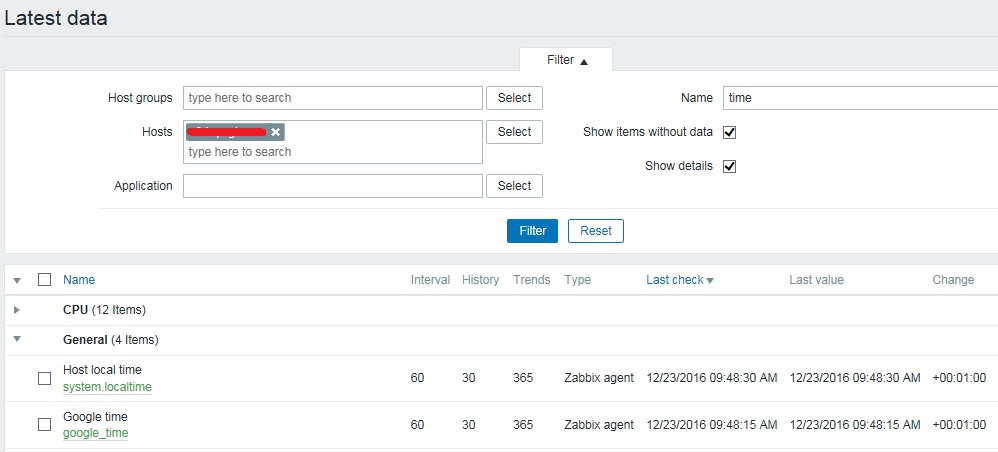Select the Host local time checkbox

[44, 379]
